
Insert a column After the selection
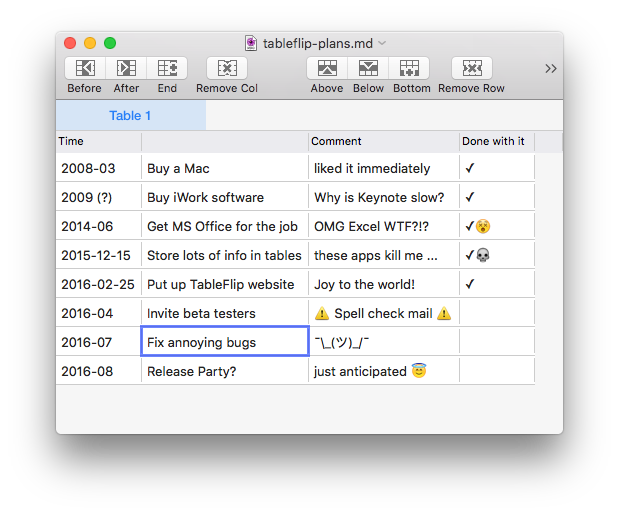click(x=126, y=68)
